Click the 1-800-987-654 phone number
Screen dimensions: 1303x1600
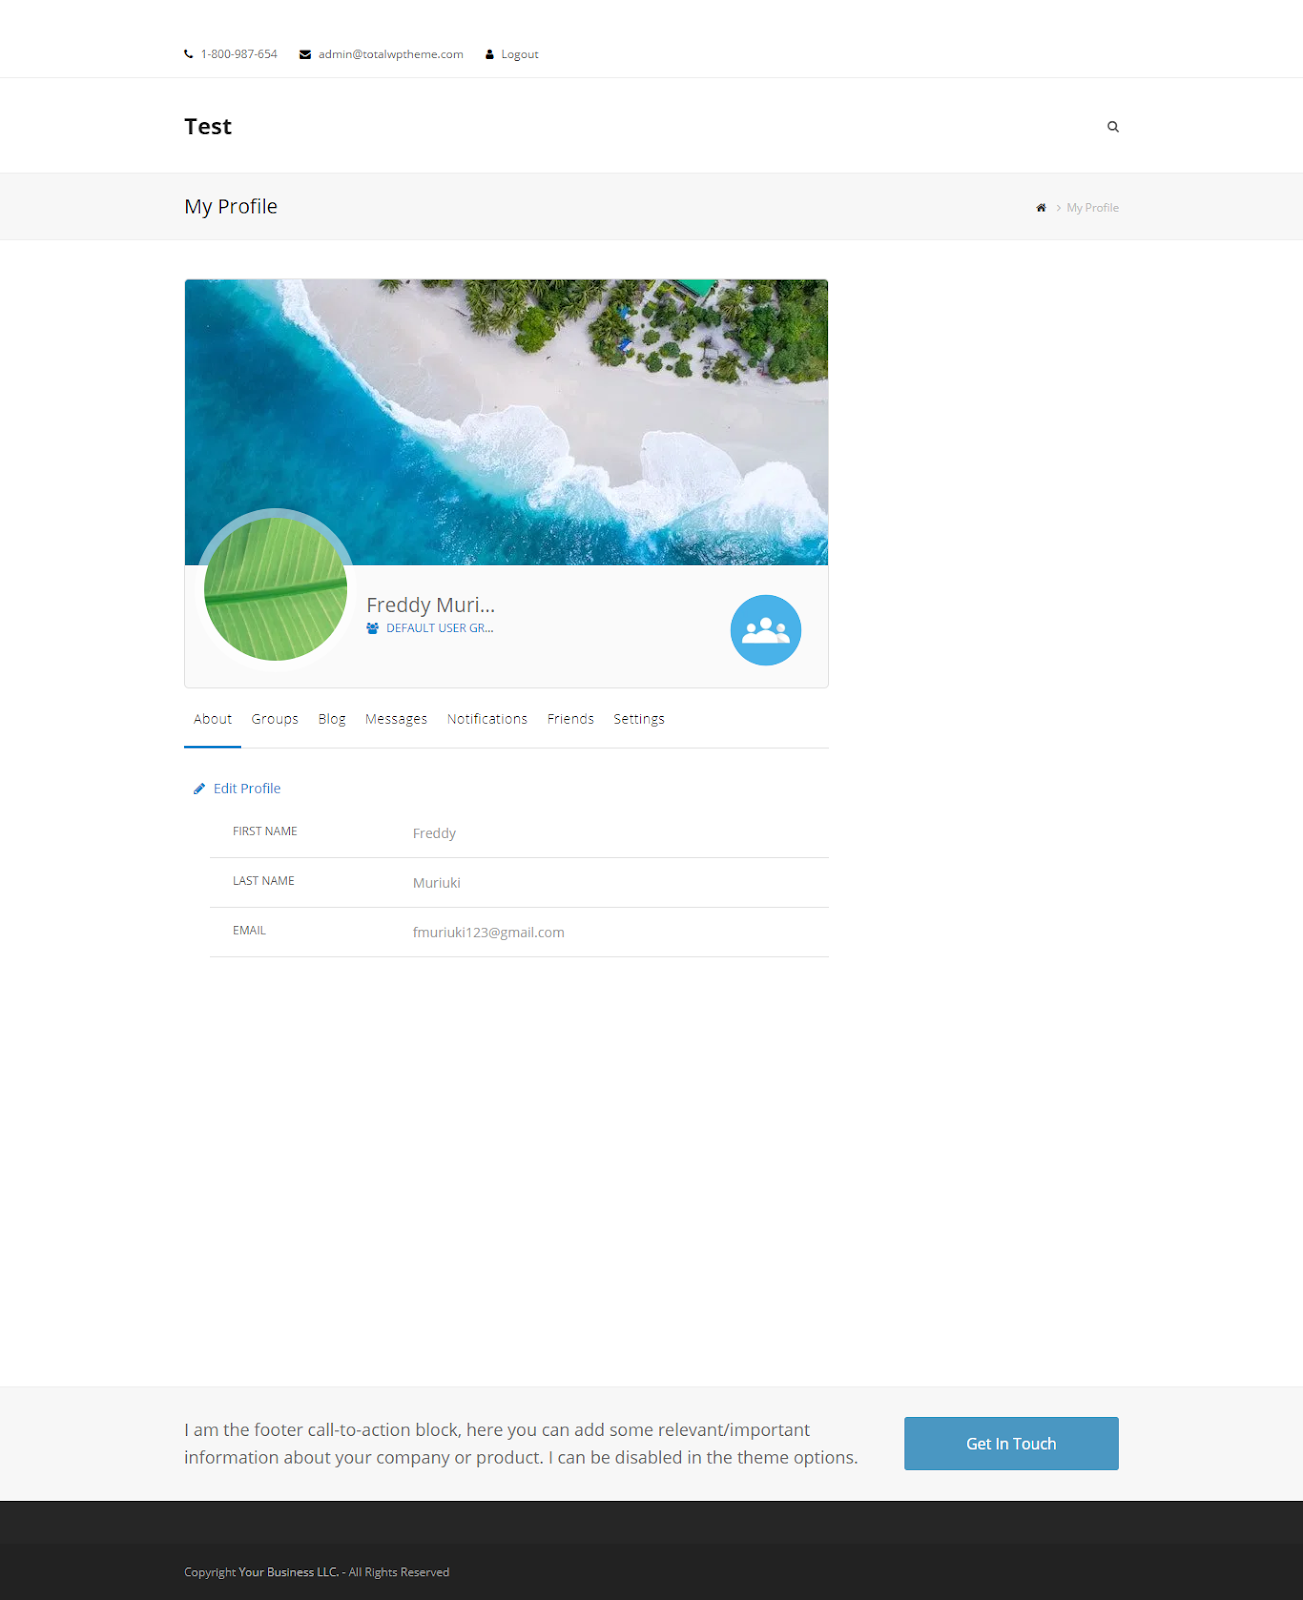tap(239, 54)
